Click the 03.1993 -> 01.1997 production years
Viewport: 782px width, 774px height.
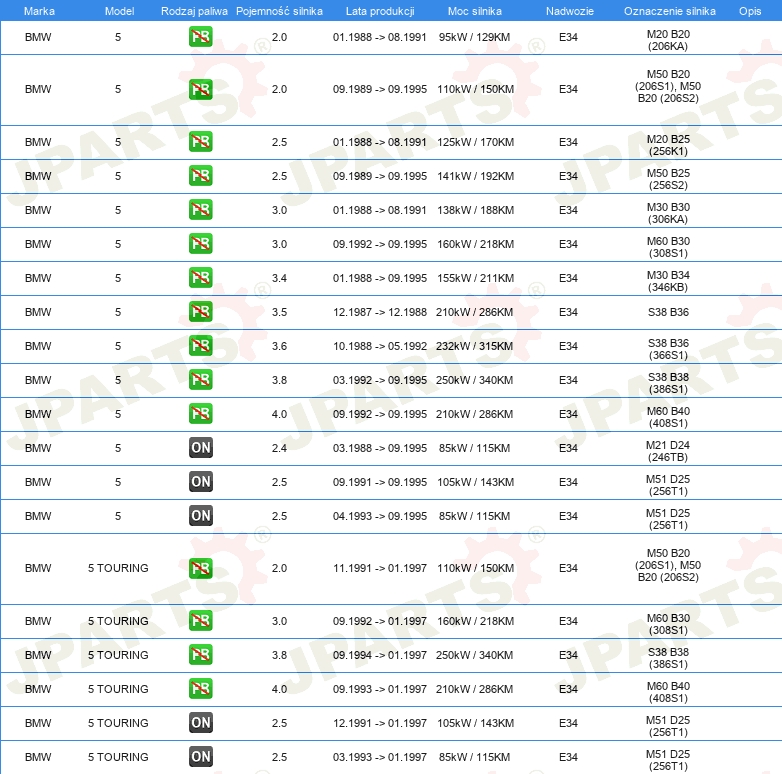point(380,757)
